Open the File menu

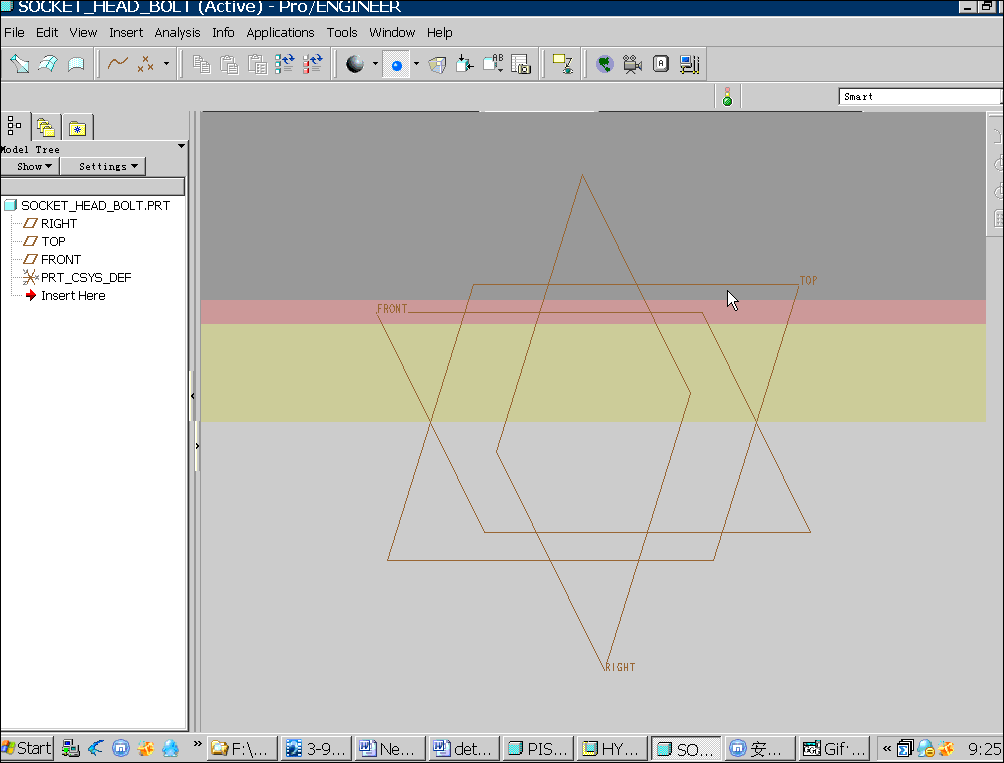coord(14,33)
